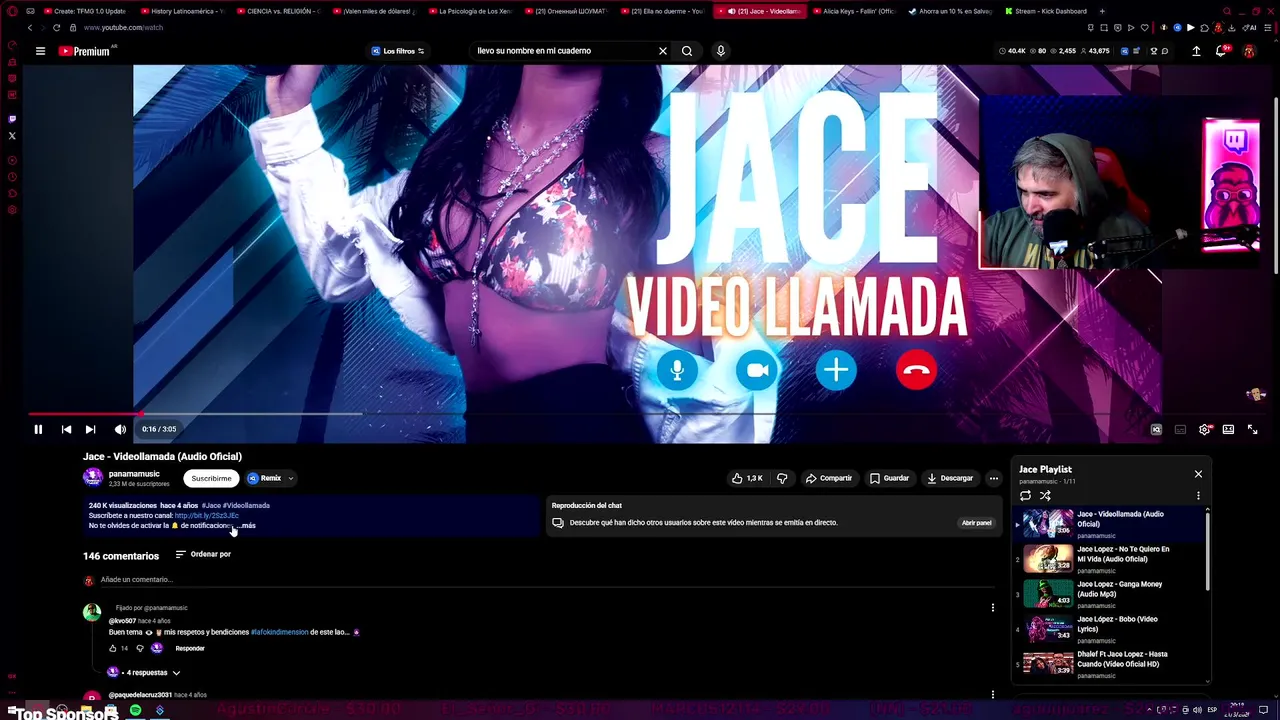Viewport: 1280px width, 720px height.
Task: Open options menu for @paquedelacruz3031 comment
Action: (x=992, y=694)
